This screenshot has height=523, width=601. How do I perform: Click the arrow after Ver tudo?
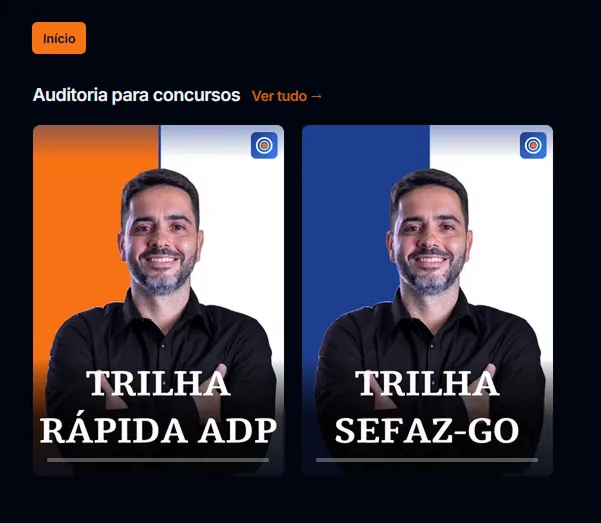(317, 96)
